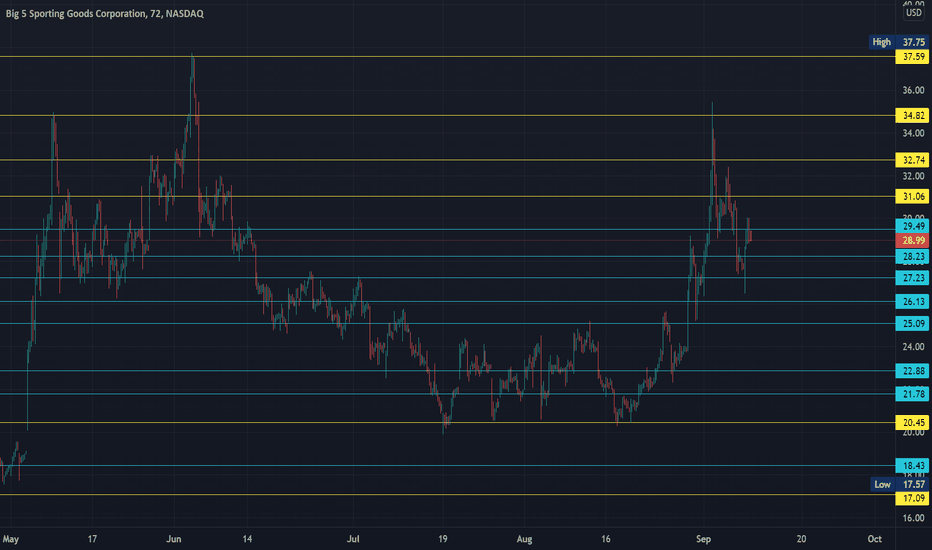
Task: Click the 16.00 price axis tick
Action: click(x=914, y=518)
